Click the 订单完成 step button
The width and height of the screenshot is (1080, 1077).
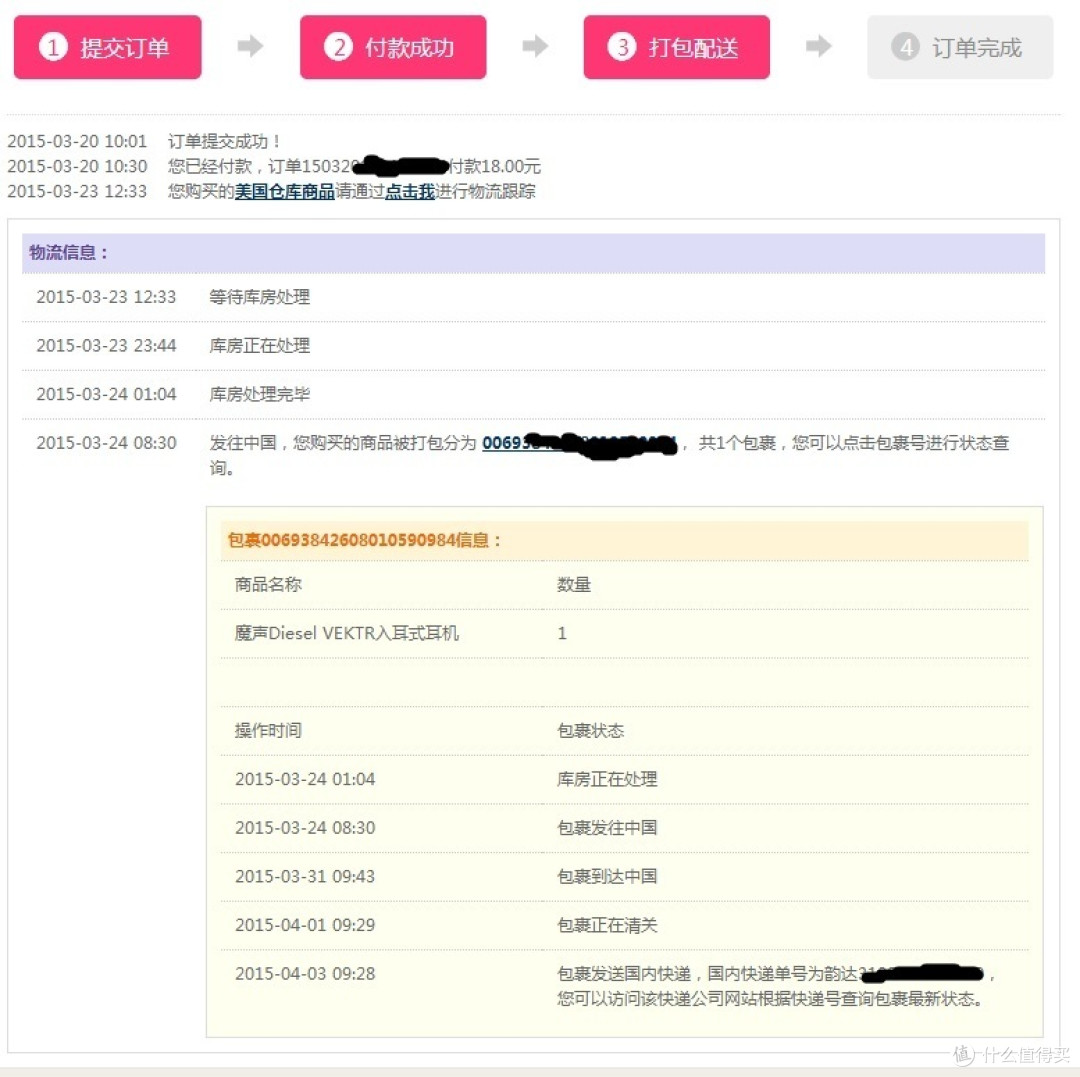960,48
